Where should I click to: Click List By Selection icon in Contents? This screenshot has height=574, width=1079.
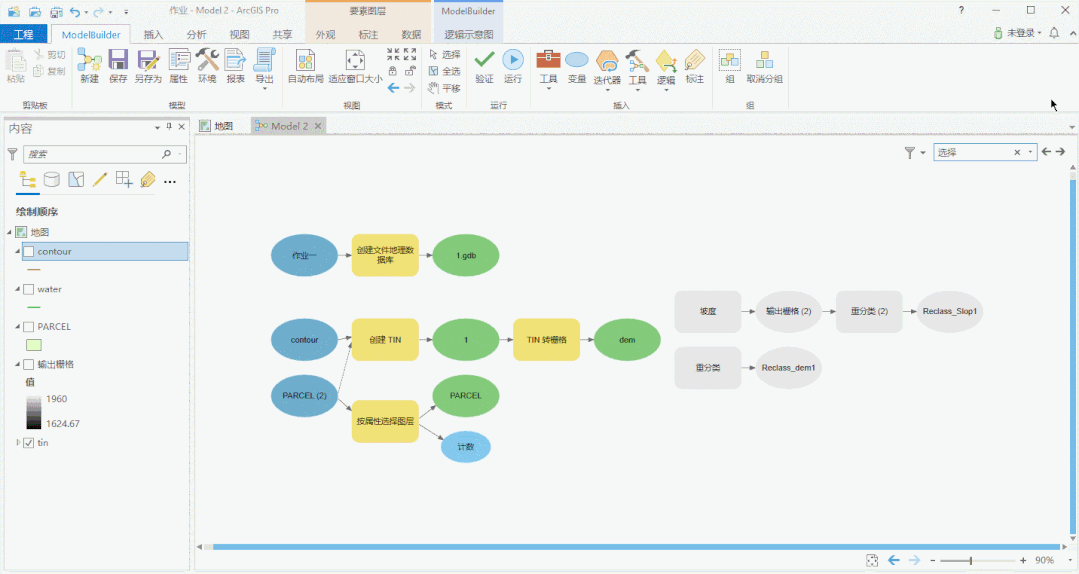pos(76,180)
